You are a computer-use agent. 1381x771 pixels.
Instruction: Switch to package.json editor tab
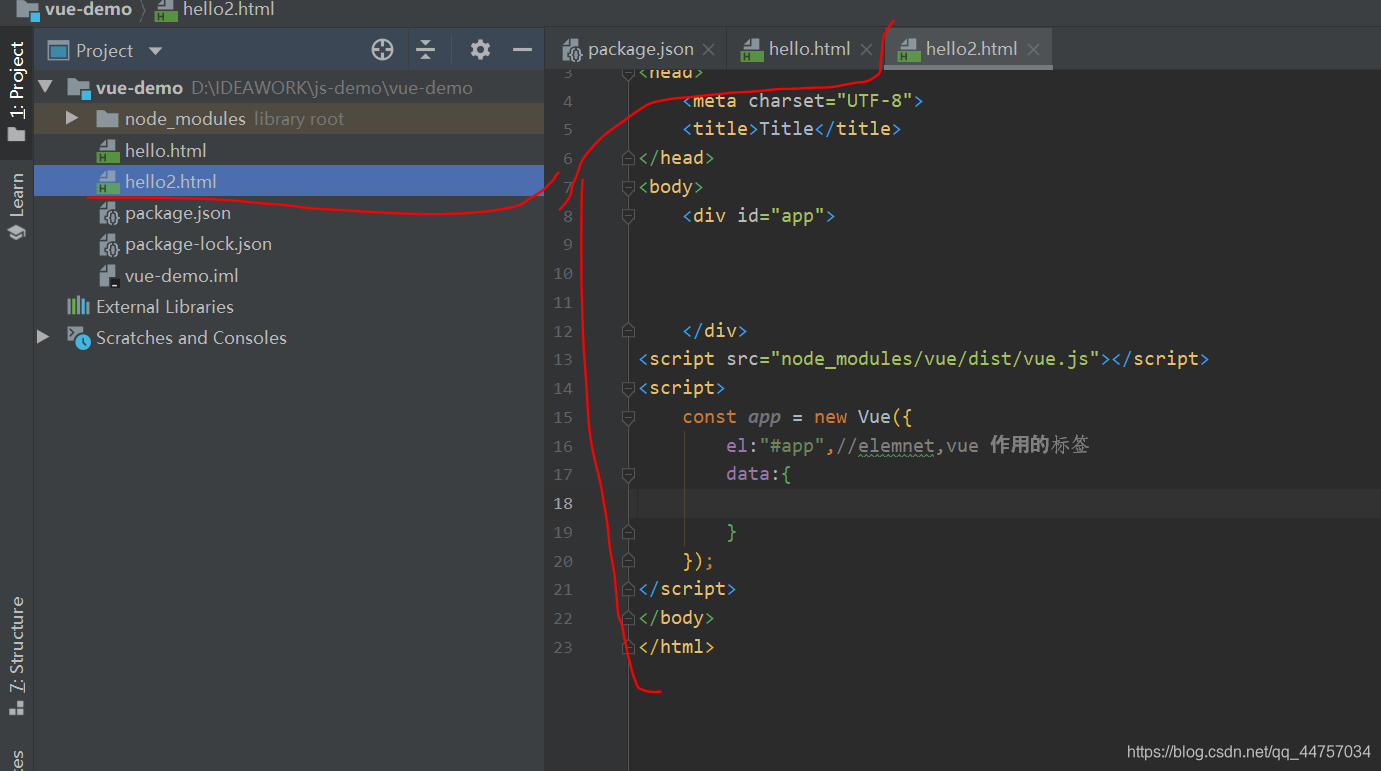(x=640, y=49)
